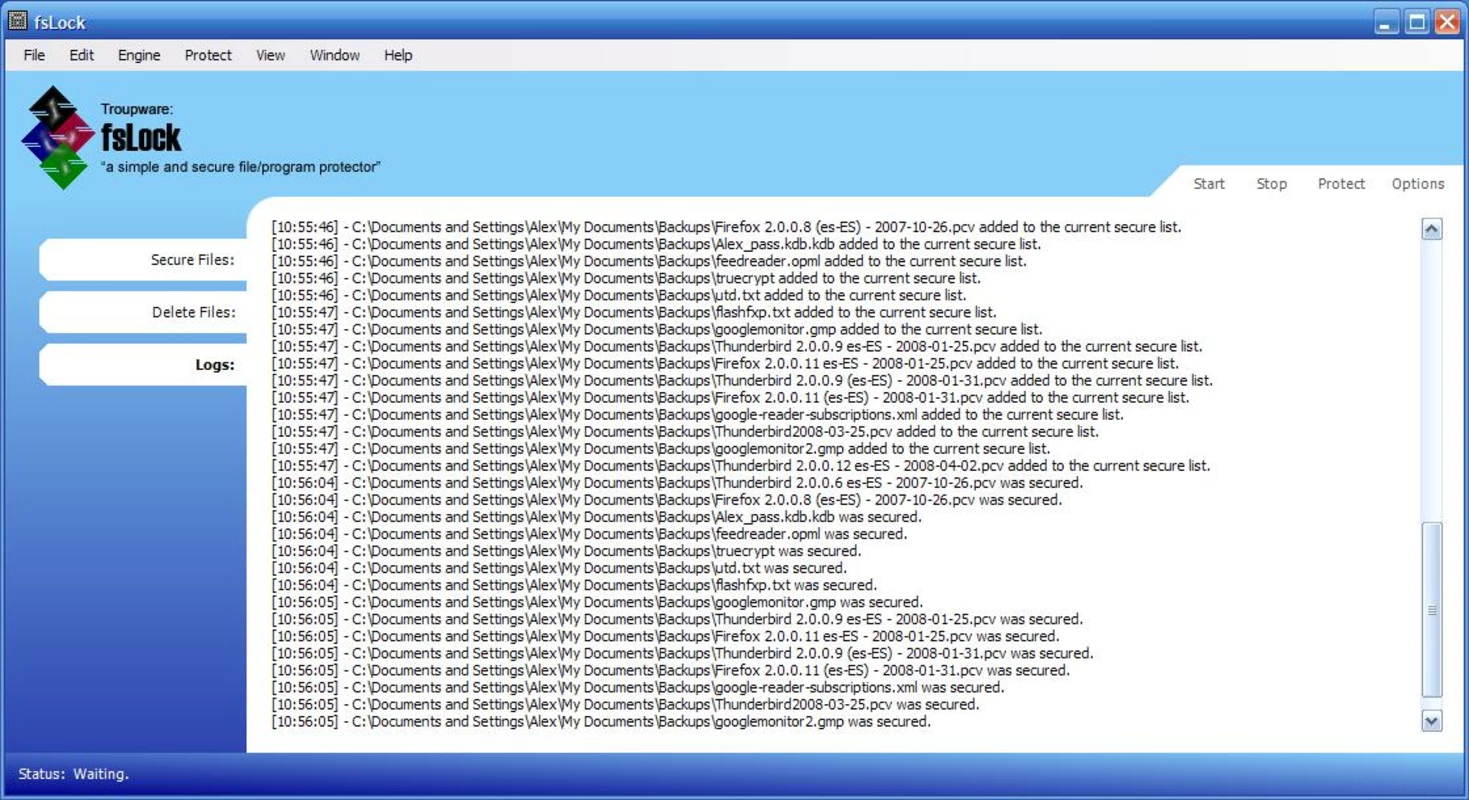
Task: Select the utd.txt was secured line
Action: click(x=559, y=568)
